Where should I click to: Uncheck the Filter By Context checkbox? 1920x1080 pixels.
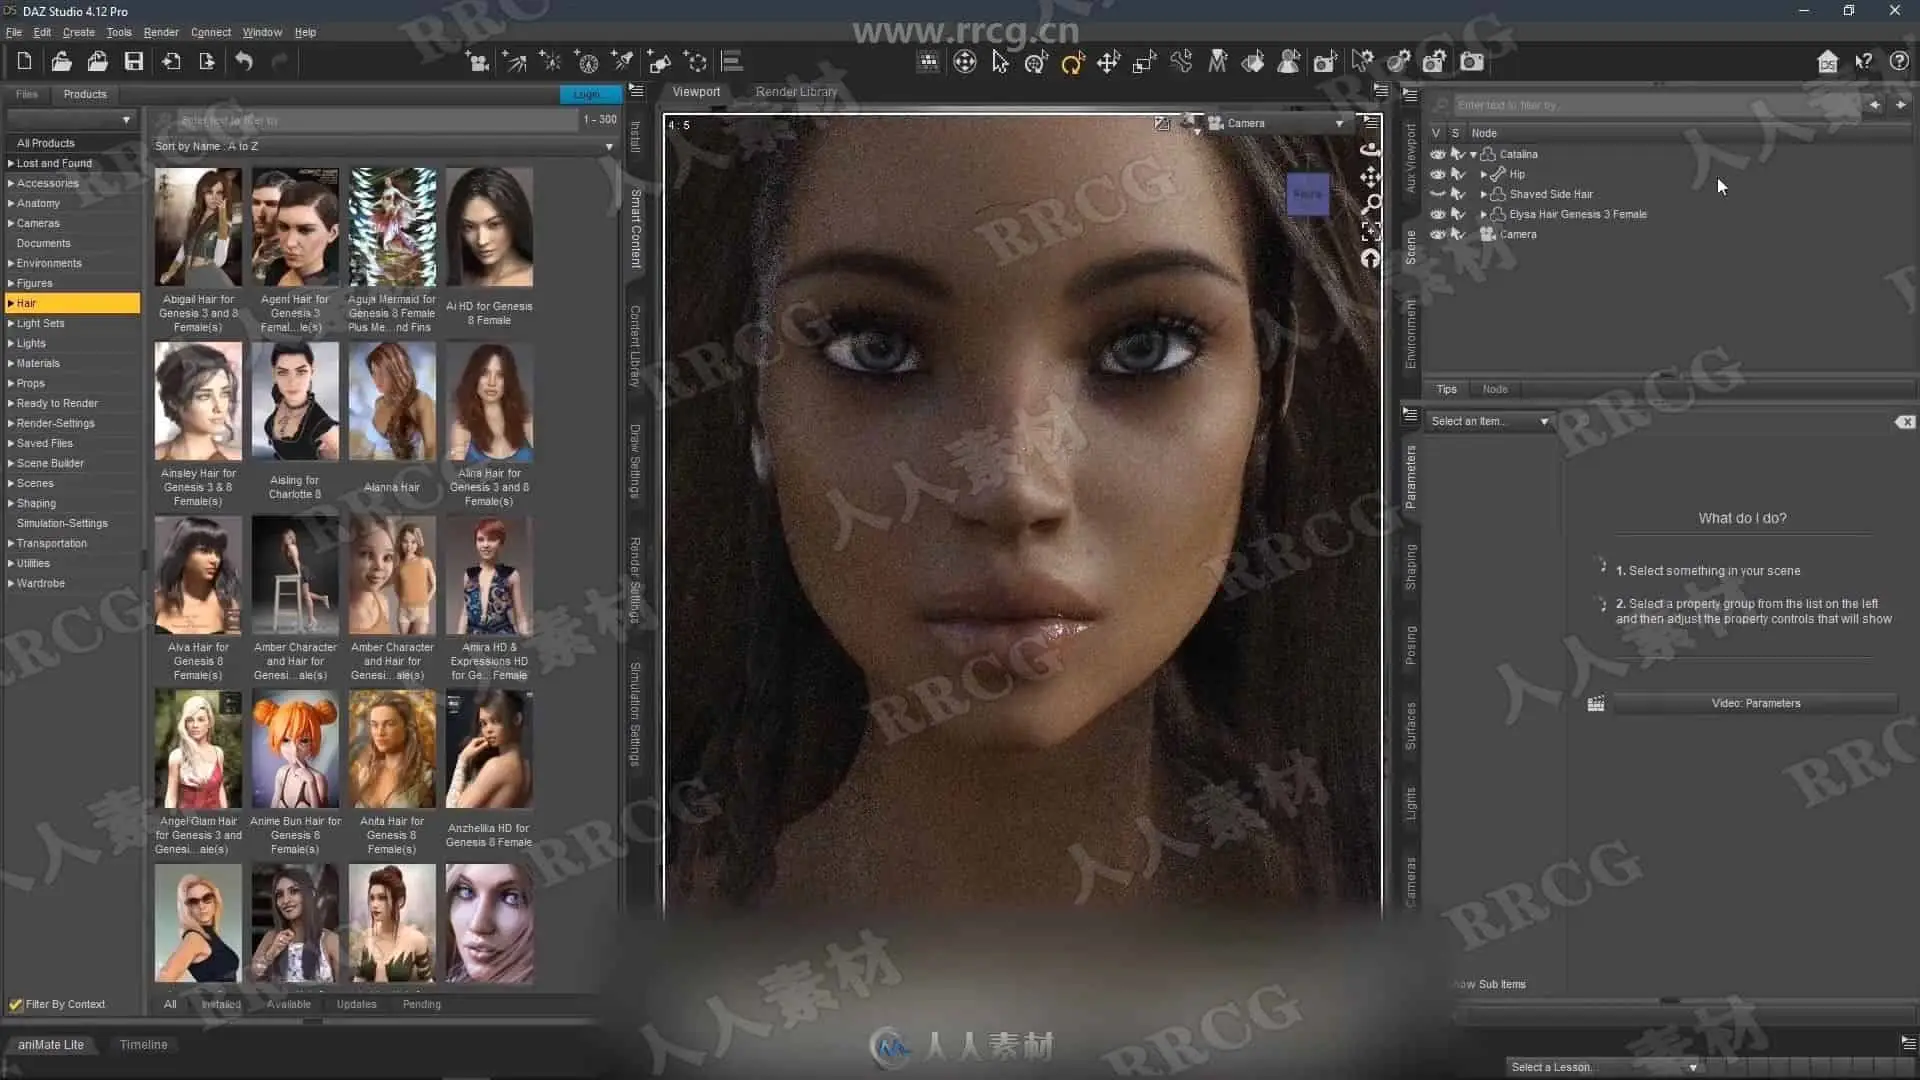click(16, 1004)
